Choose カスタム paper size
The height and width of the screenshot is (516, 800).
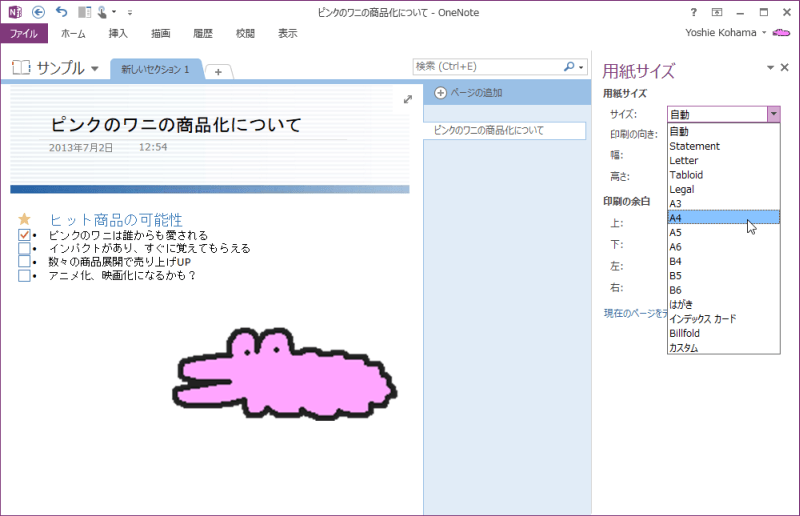[x=723, y=348]
